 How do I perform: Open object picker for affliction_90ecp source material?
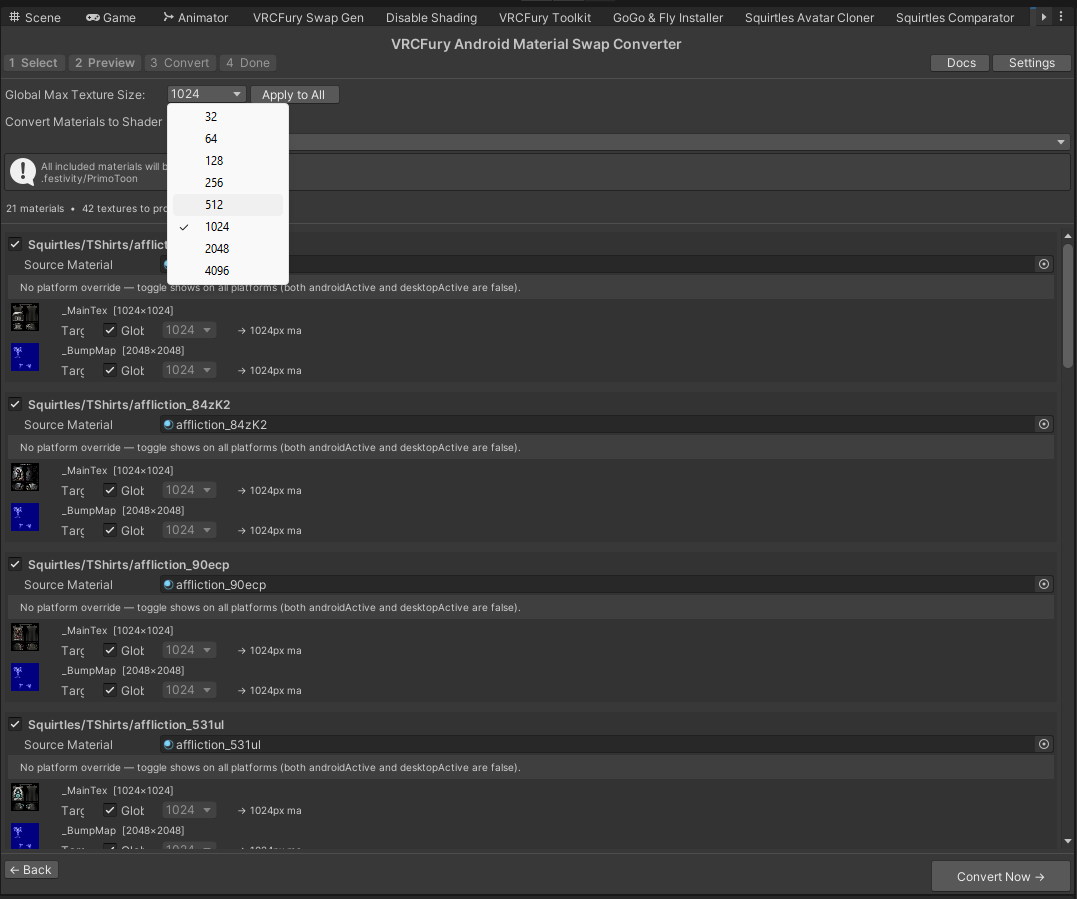click(1043, 584)
